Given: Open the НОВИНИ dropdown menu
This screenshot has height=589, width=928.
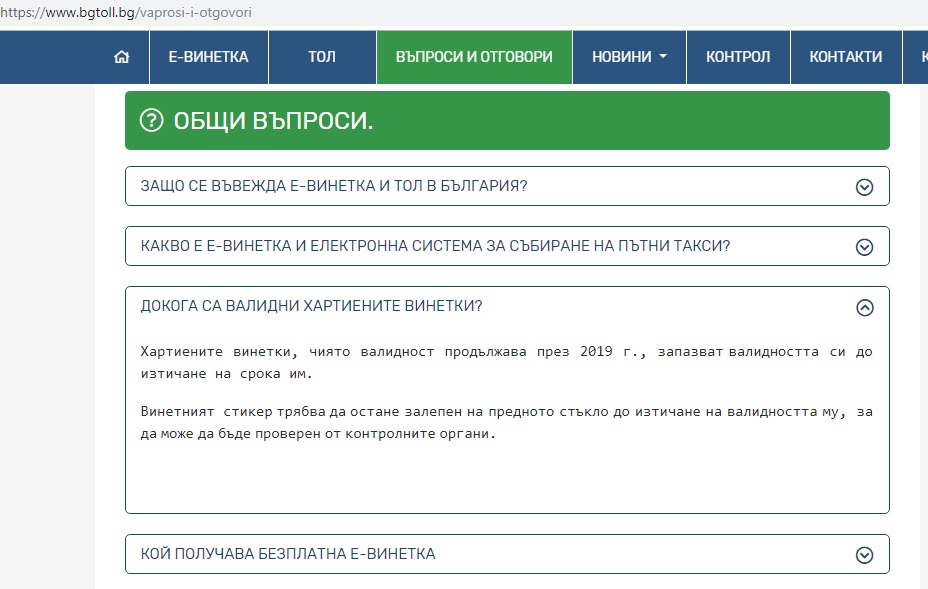Looking at the screenshot, I should 629,57.
